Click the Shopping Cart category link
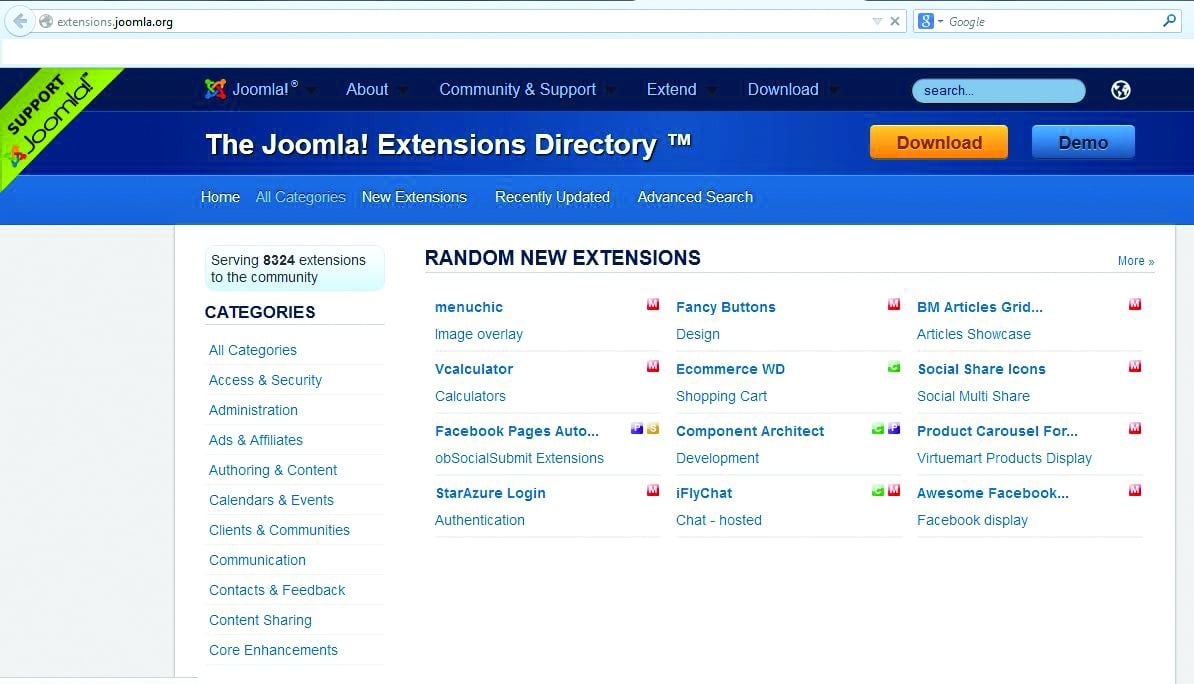 (721, 397)
